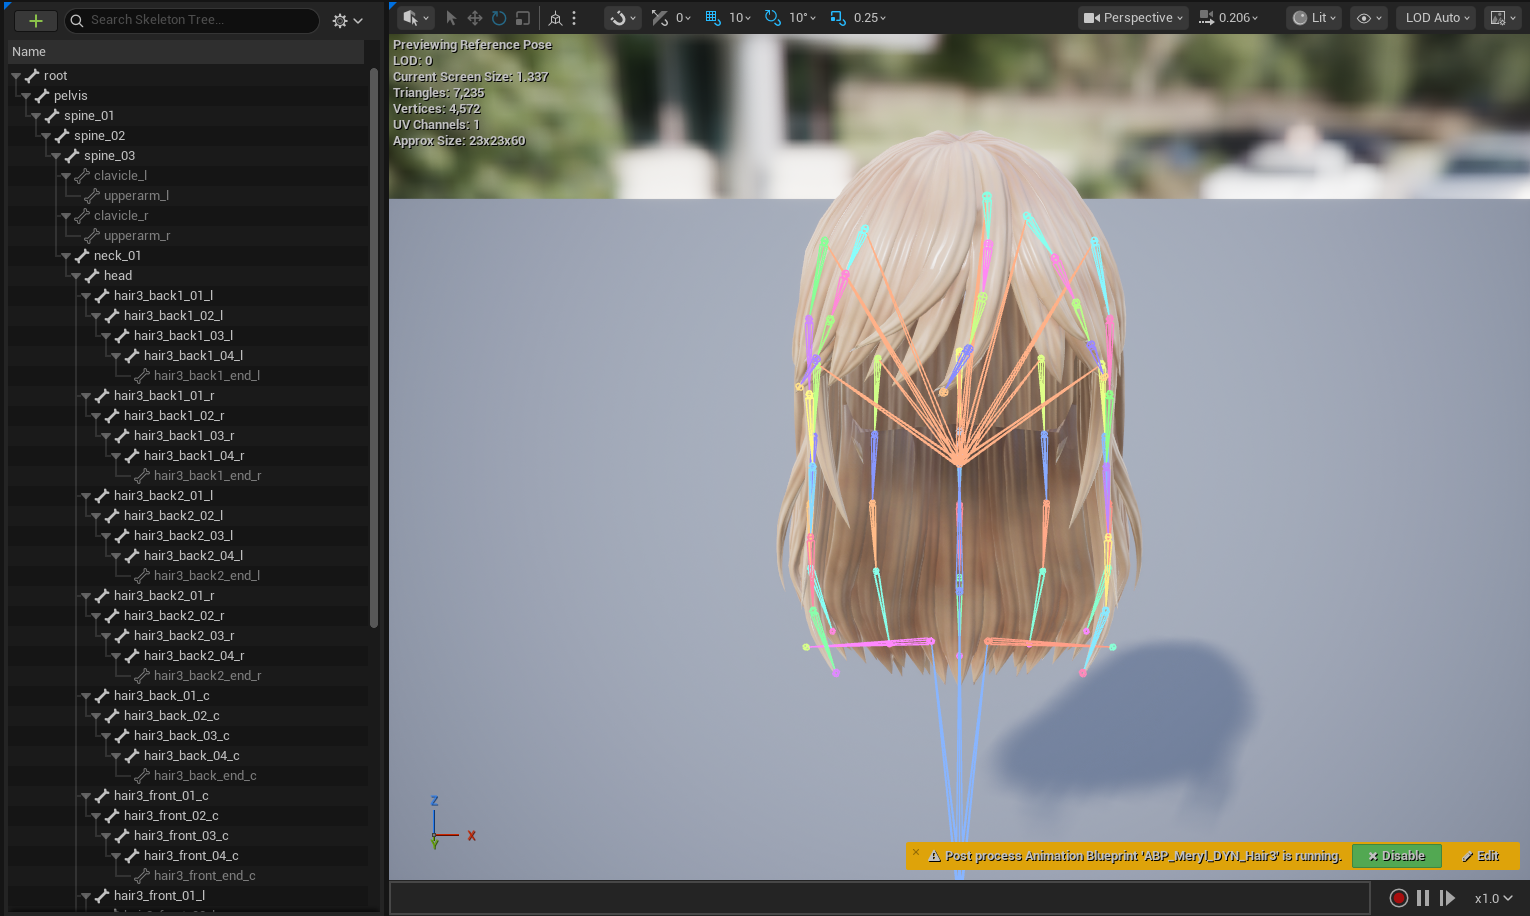Collapse the head bone in the tree

(76, 276)
